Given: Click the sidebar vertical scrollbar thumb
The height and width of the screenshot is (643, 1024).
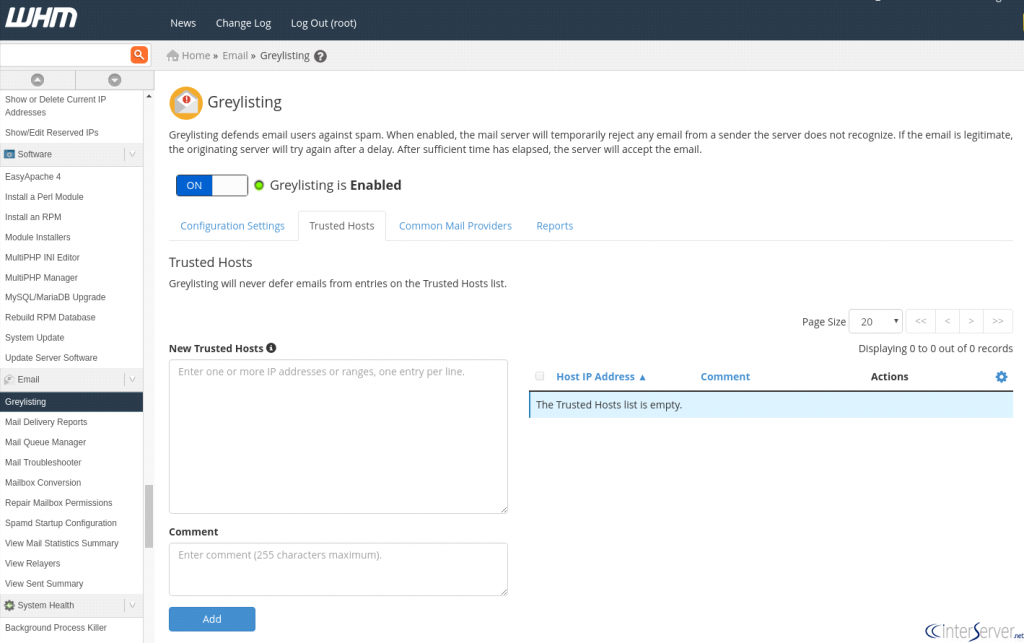Looking at the screenshot, I should (x=149, y=516).
